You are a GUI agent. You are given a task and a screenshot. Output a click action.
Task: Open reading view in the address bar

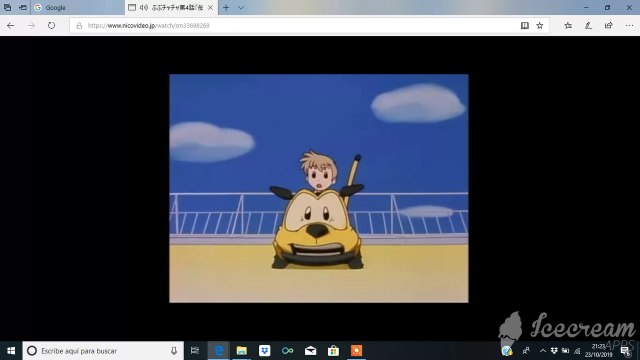click(x=524, y=25)
